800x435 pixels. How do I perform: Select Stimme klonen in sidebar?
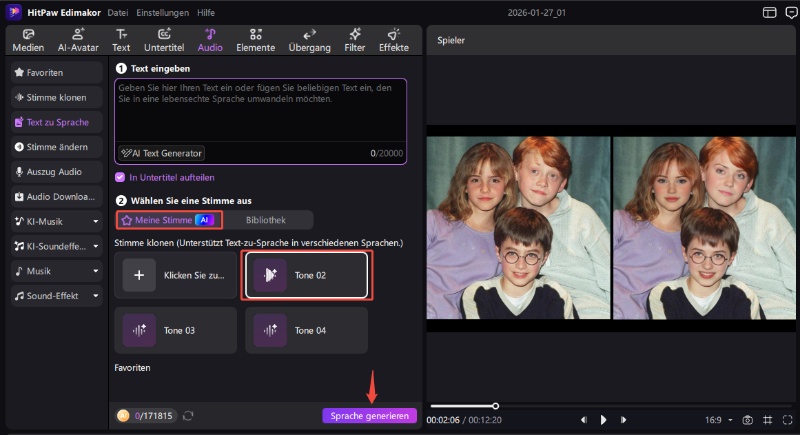pos(57,97)
